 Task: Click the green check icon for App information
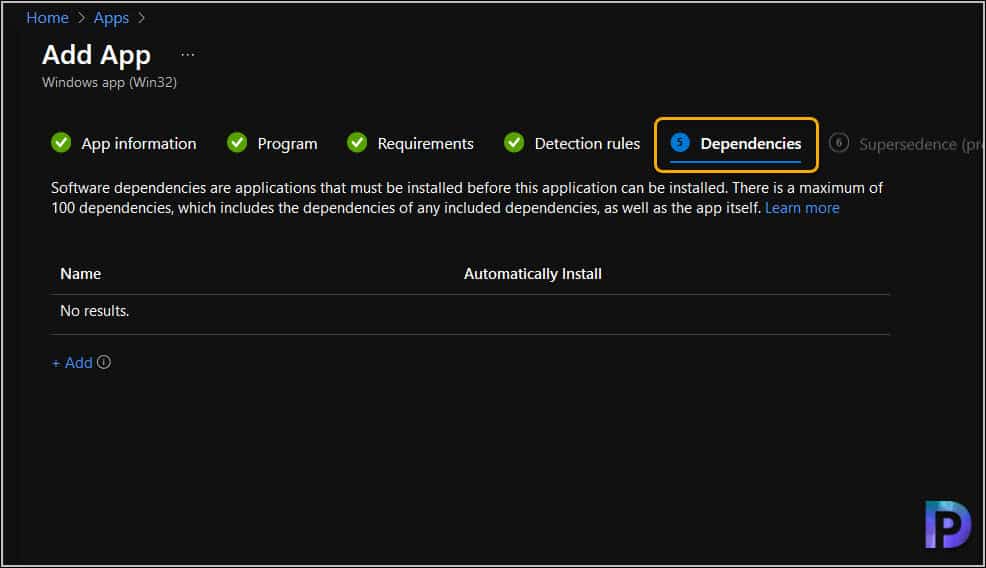pos(61,143)
